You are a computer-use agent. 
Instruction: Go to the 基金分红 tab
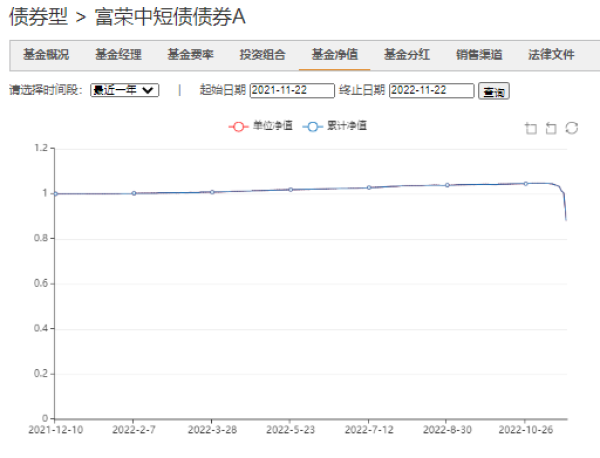point(407,55)
